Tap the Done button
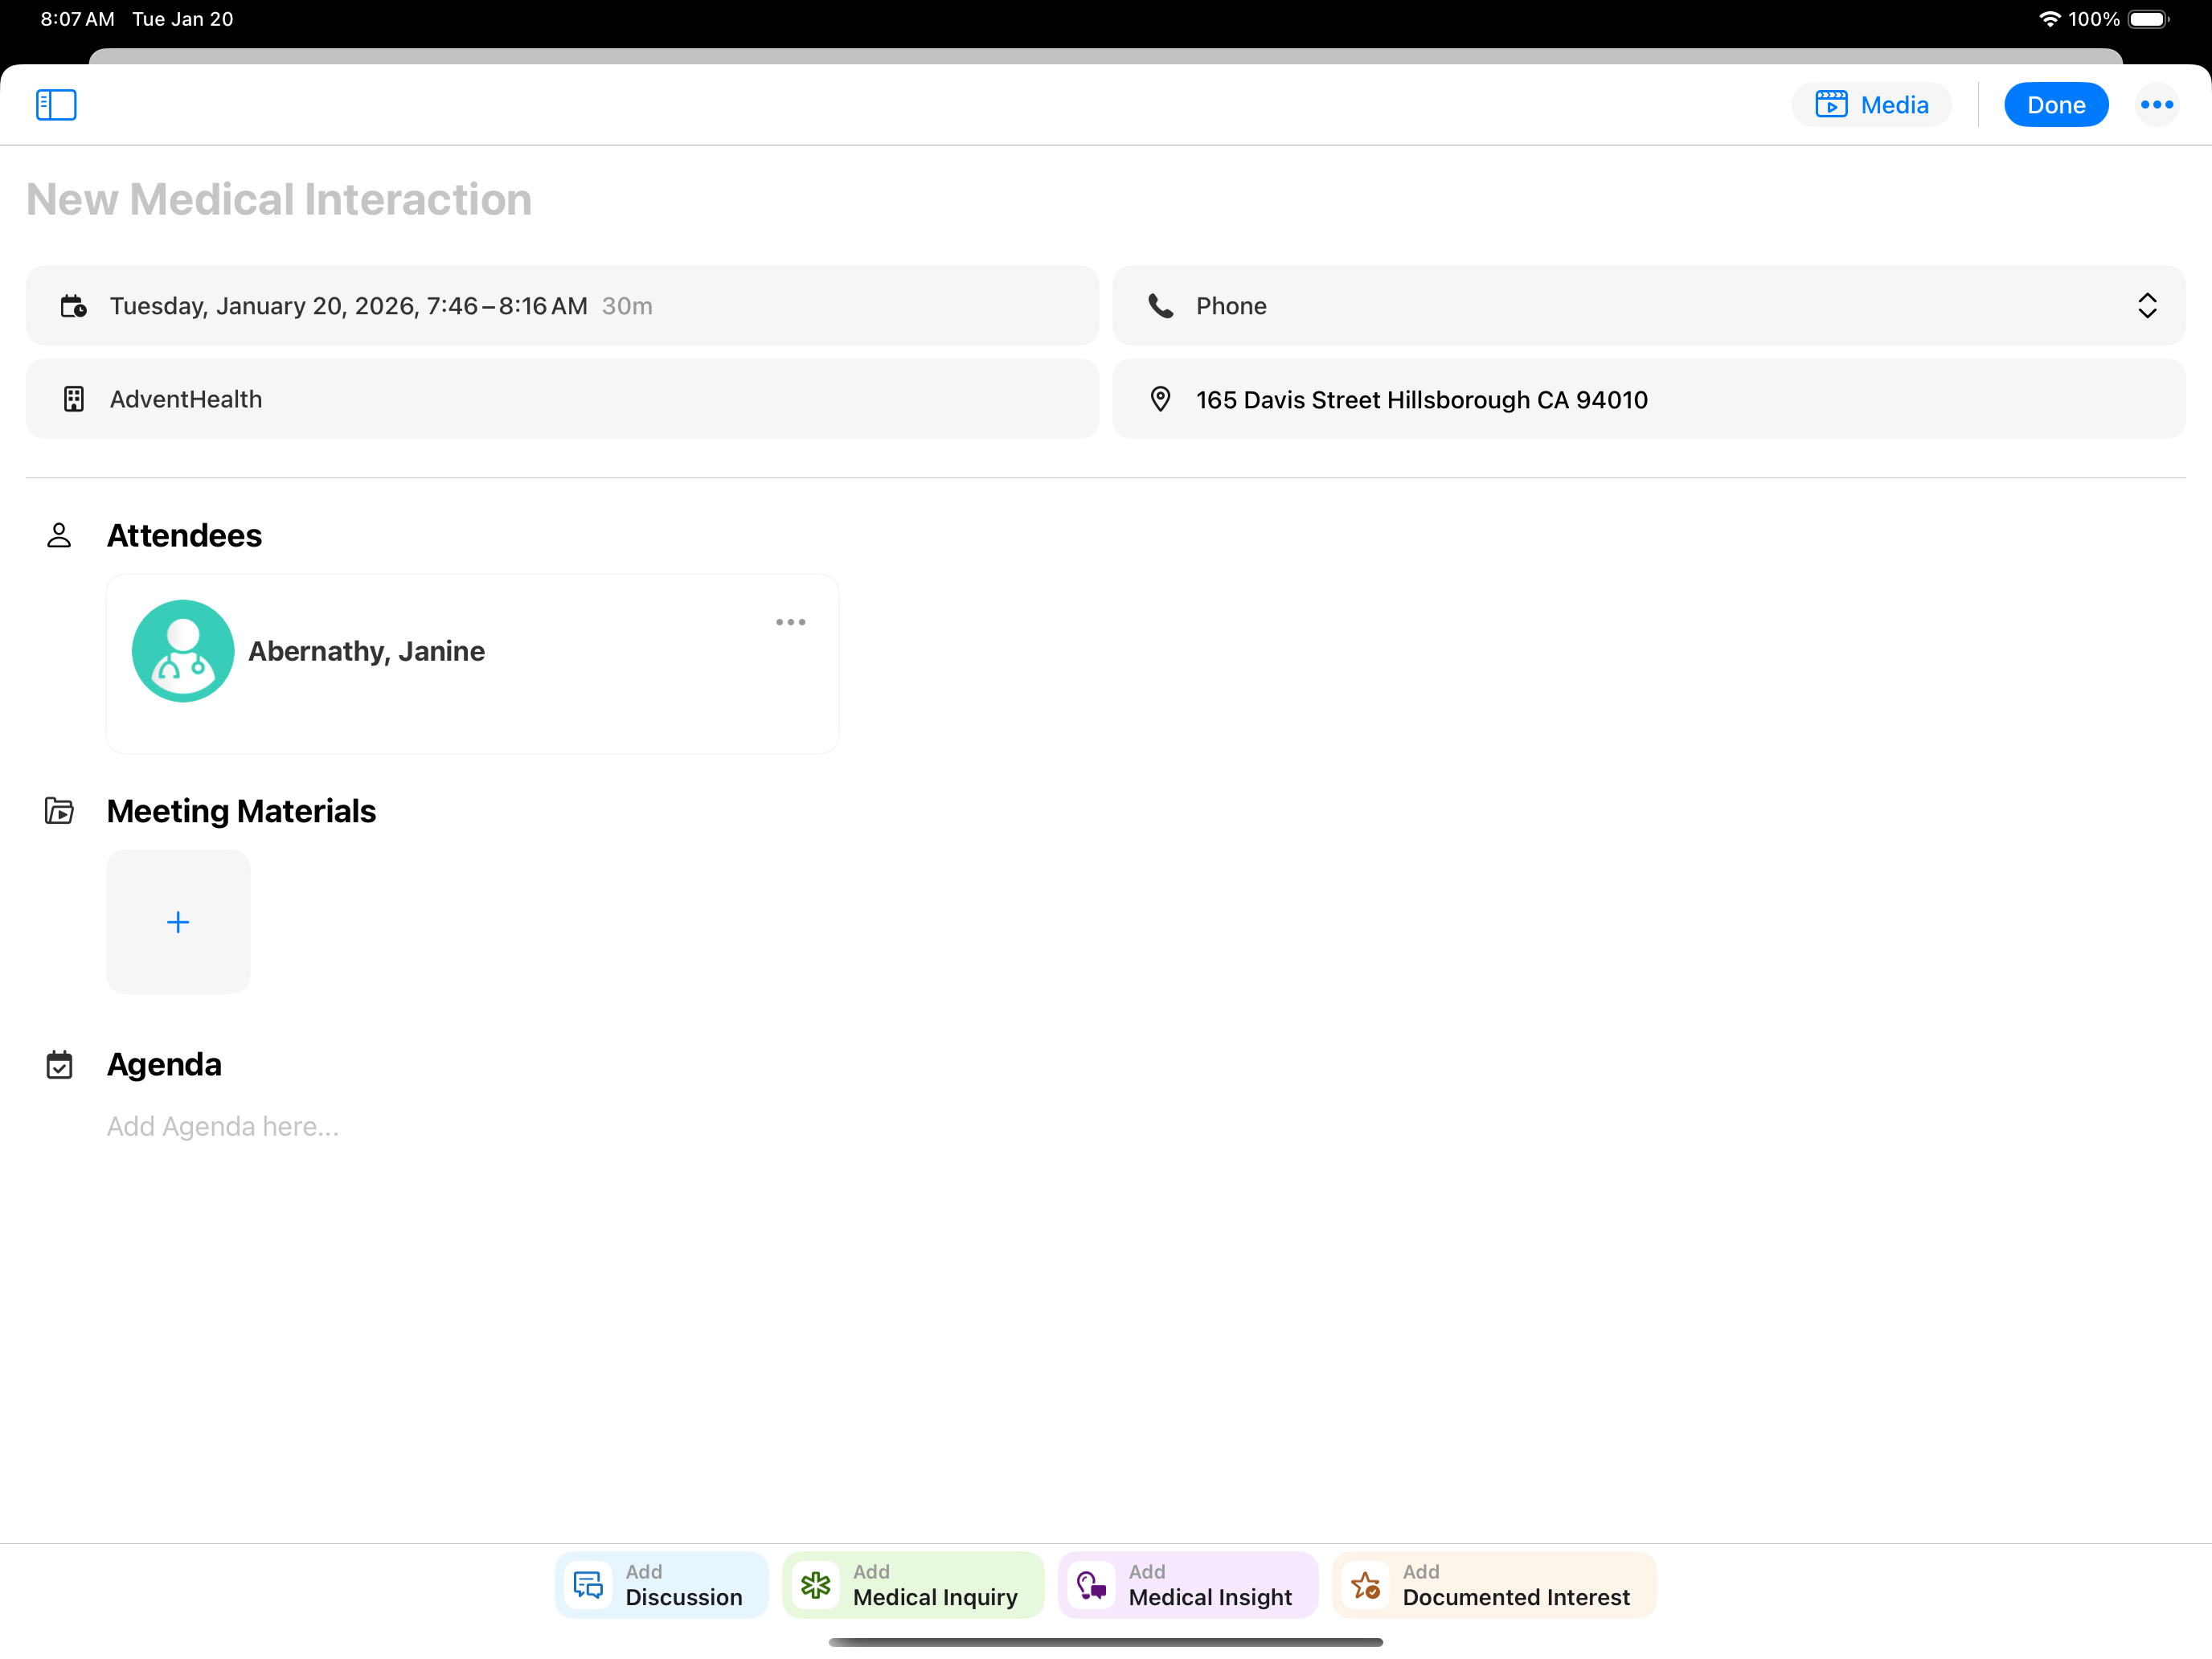The height and width of the screenshot is (1659, 2212). [2055, 105]
